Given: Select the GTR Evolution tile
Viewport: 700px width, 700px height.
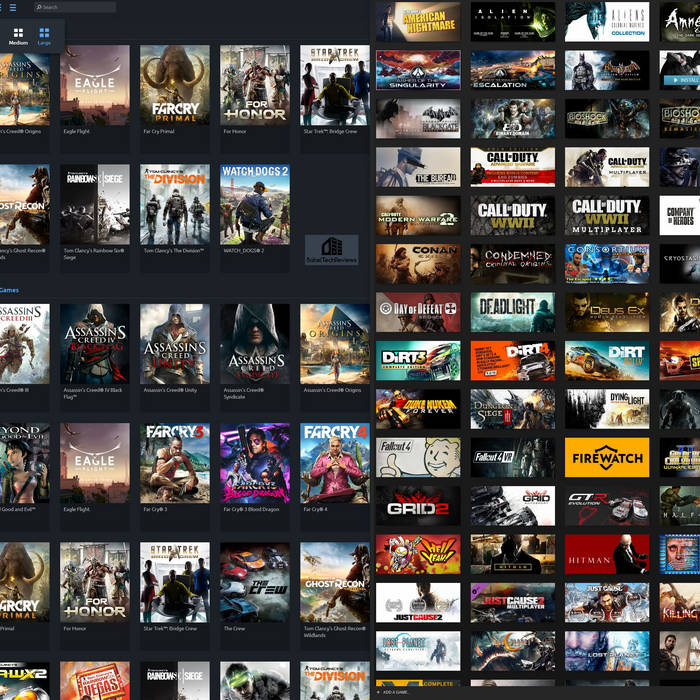Looking at the screenshot, I should [607, 506].
